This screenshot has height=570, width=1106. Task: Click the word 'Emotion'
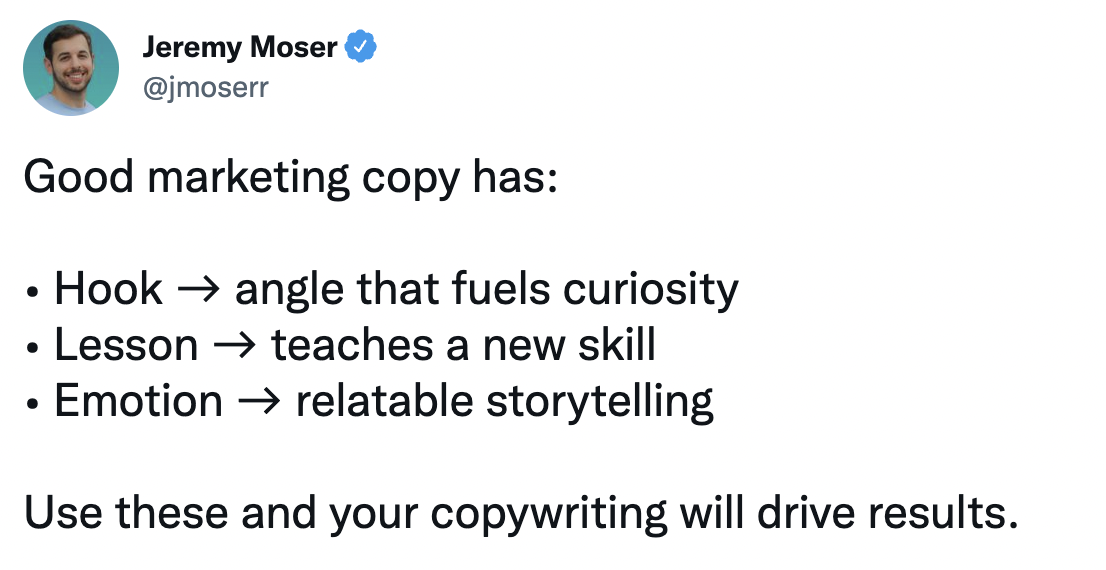click(x=138, y=402)
